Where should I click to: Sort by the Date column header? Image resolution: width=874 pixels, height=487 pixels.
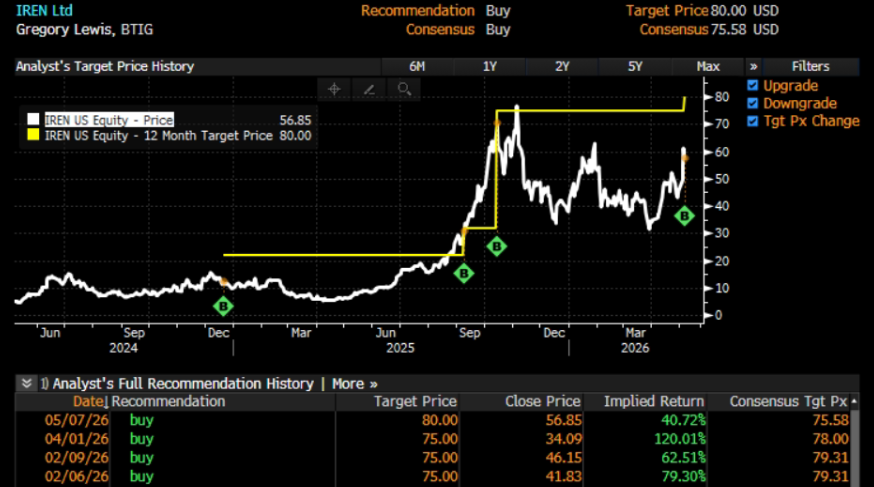(90, 402)
